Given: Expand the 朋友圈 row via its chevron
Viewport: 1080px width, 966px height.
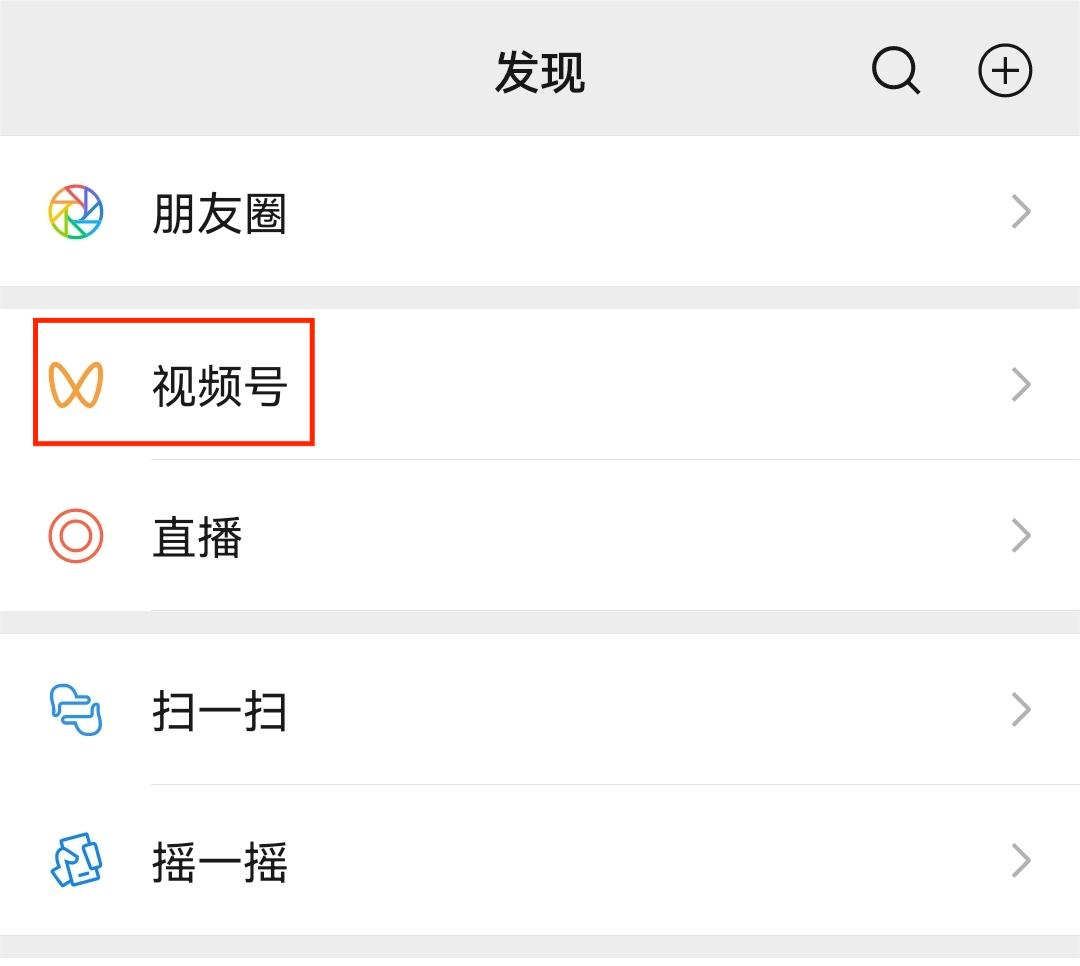Looking at the screenshot, I should [1021, 210].
